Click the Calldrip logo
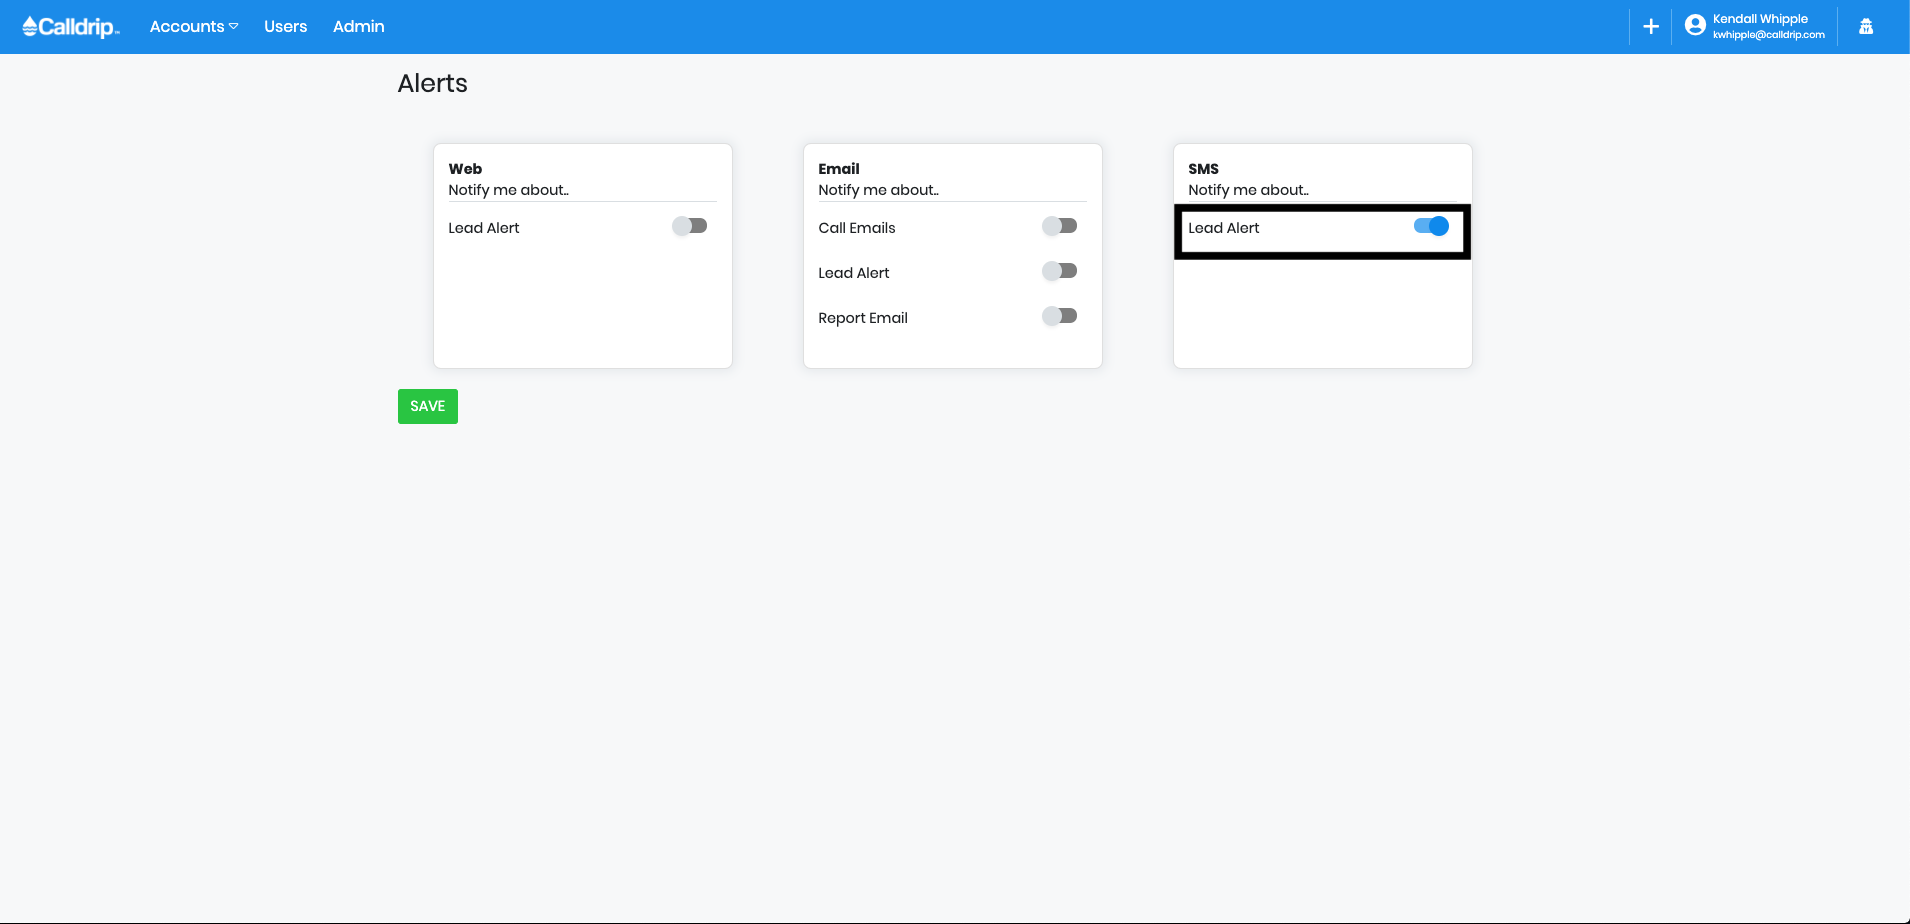This screenshot has width=1910, height=924. 70,27
